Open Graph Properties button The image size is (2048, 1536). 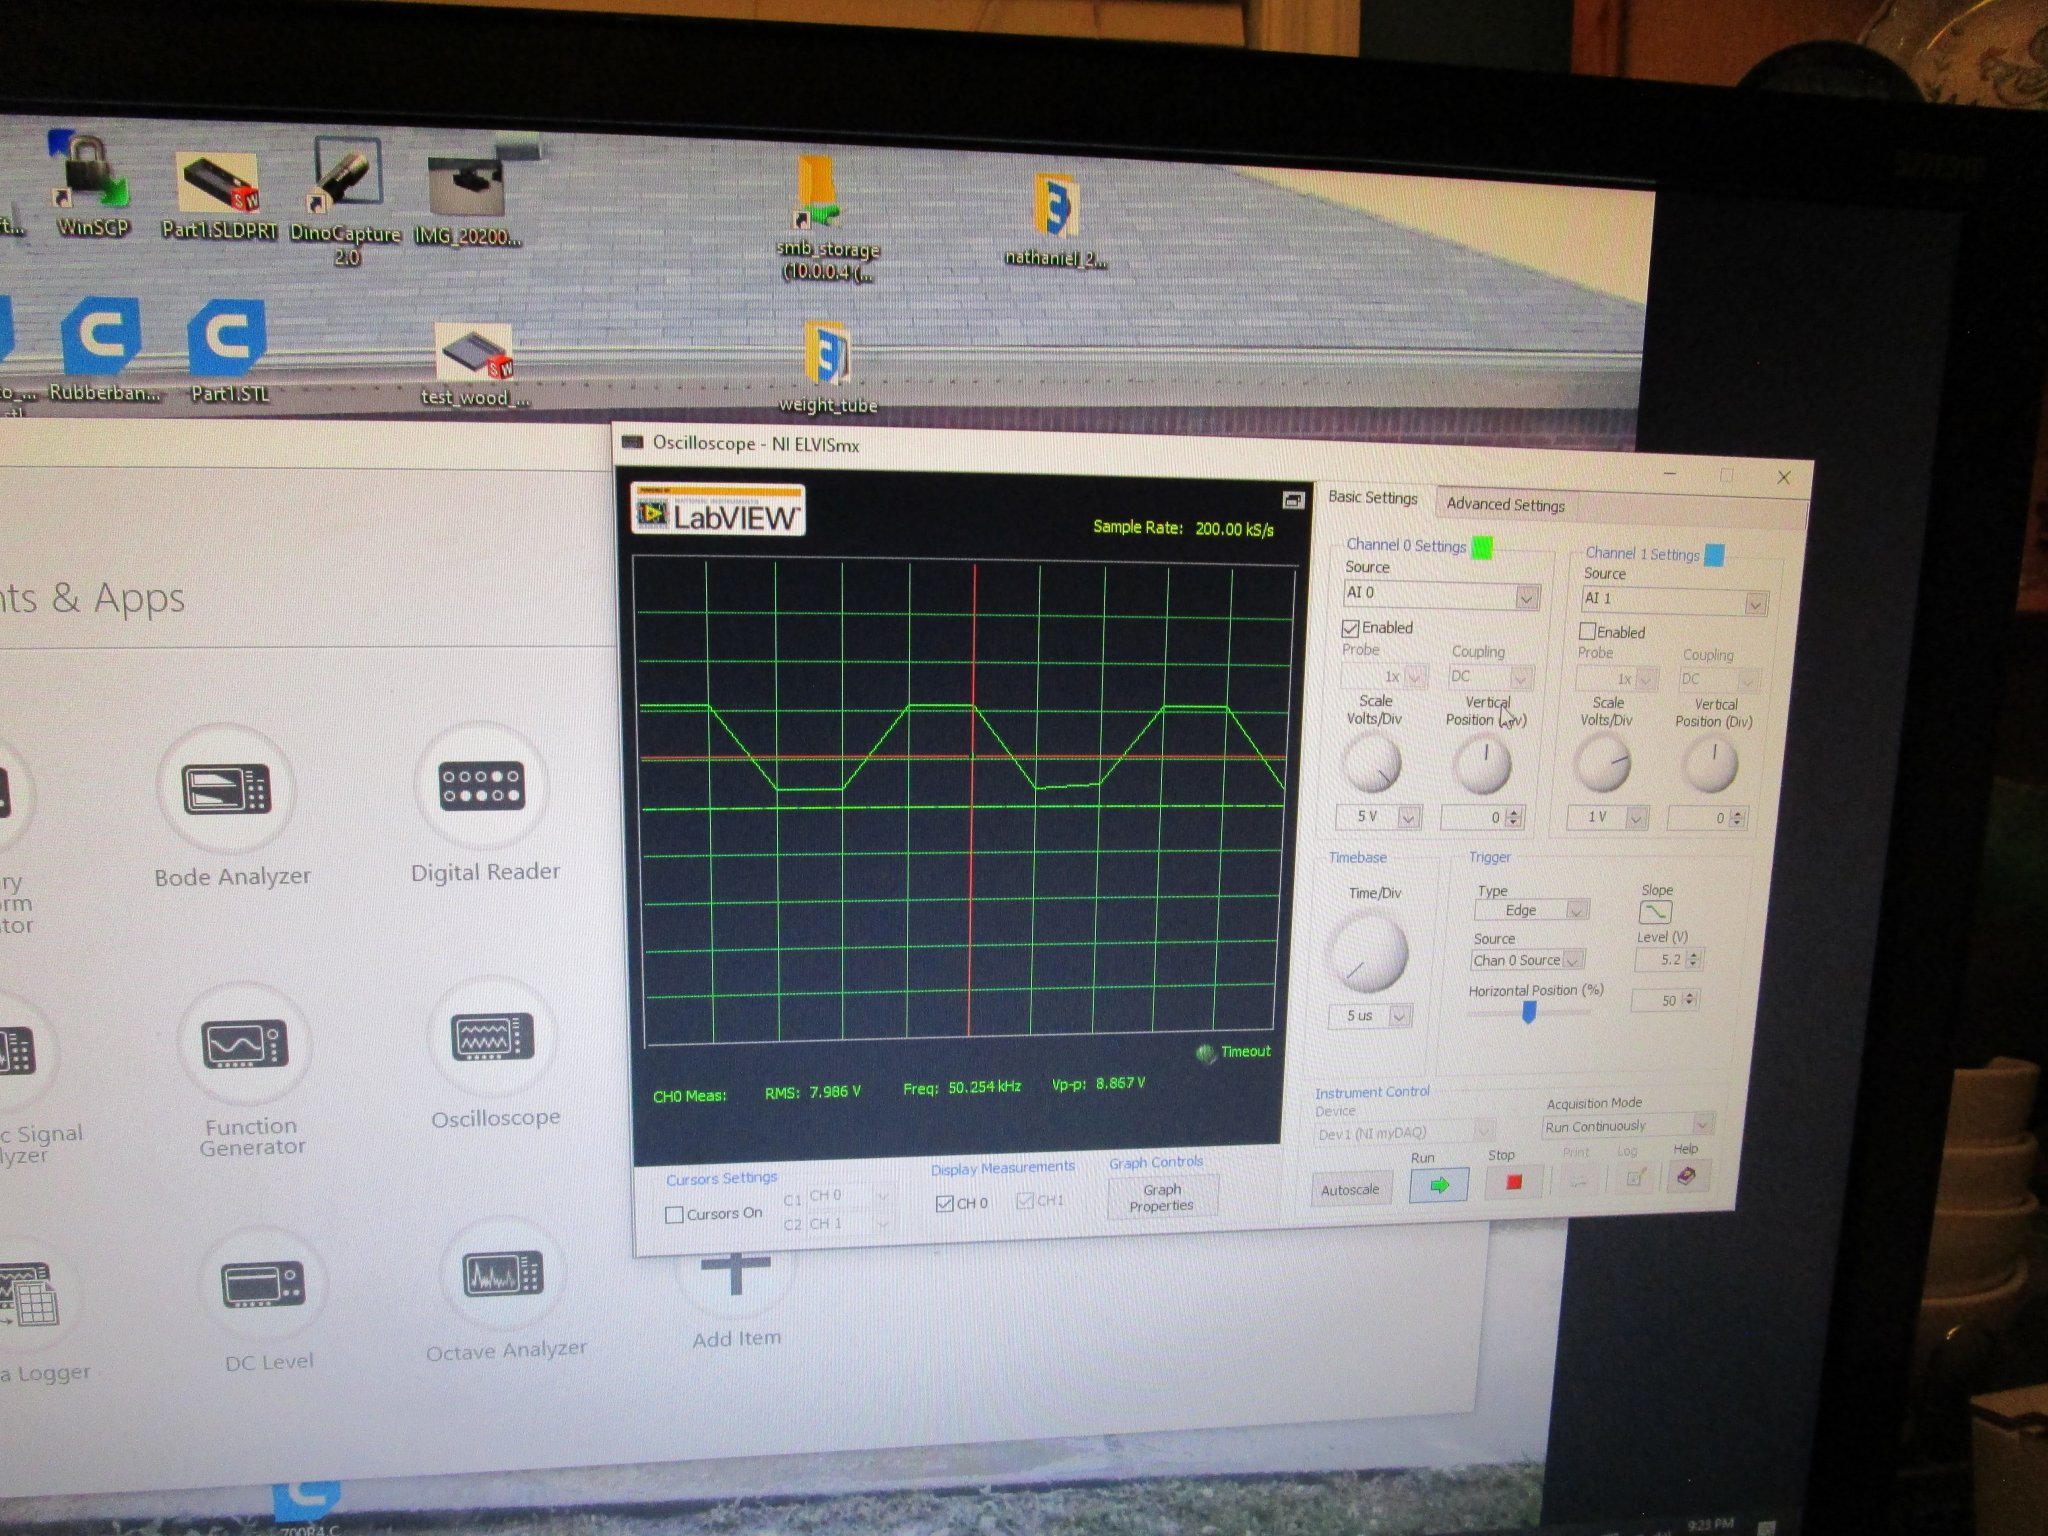[1161, 1198]
